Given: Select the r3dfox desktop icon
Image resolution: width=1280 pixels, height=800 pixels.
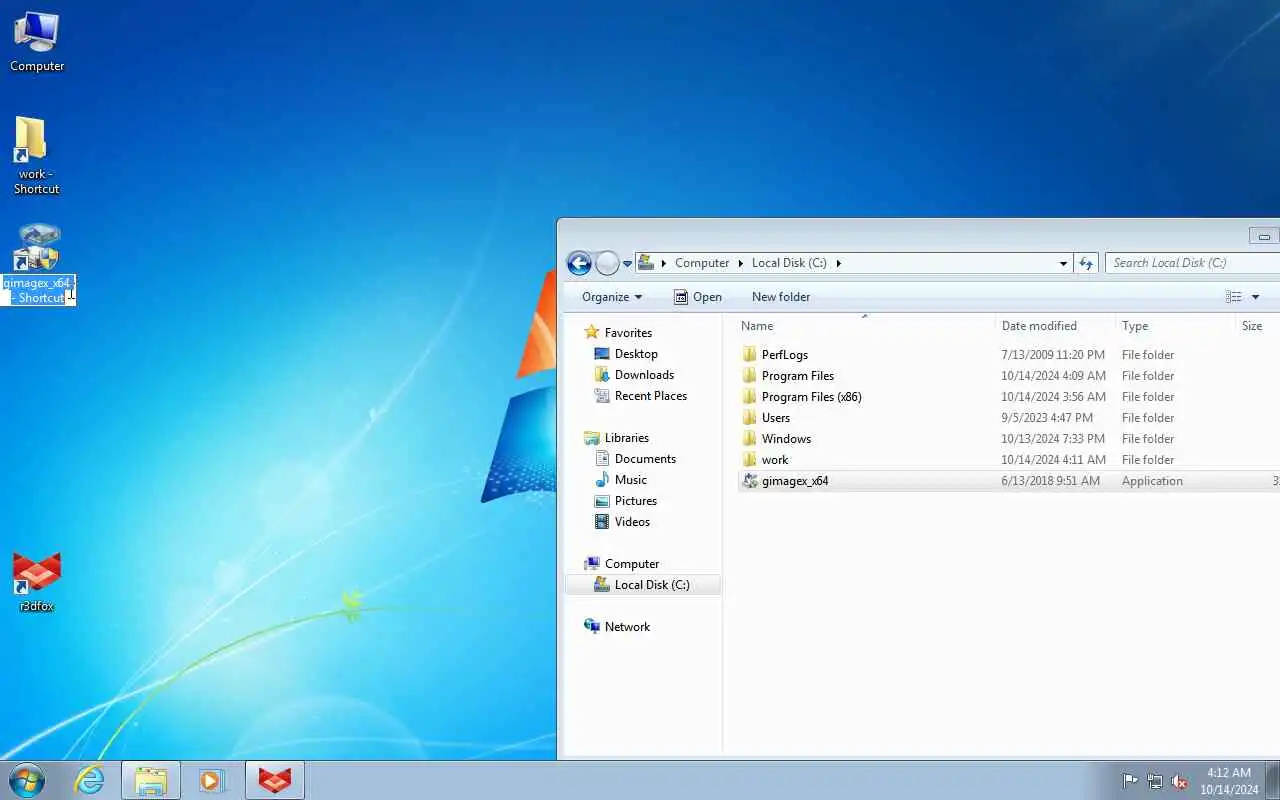Looking at the screenshot, I should point(37,582).
